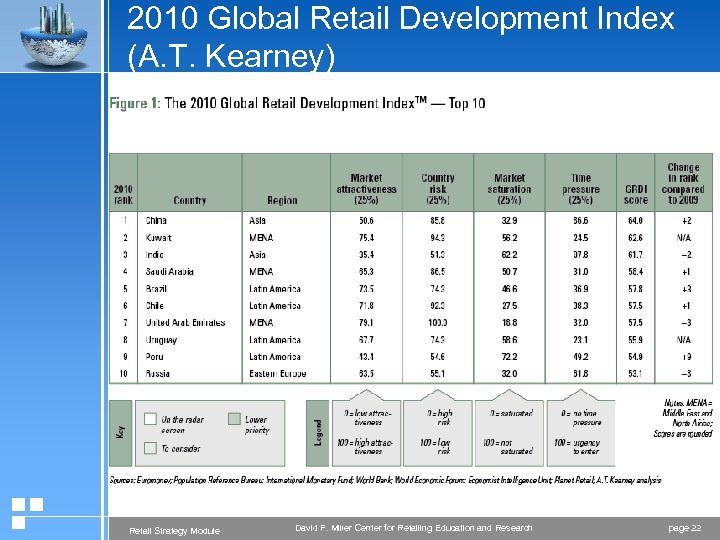Click the 'To consider' key swatch
This screenshot has width=720, height=540.
[150, 448]
